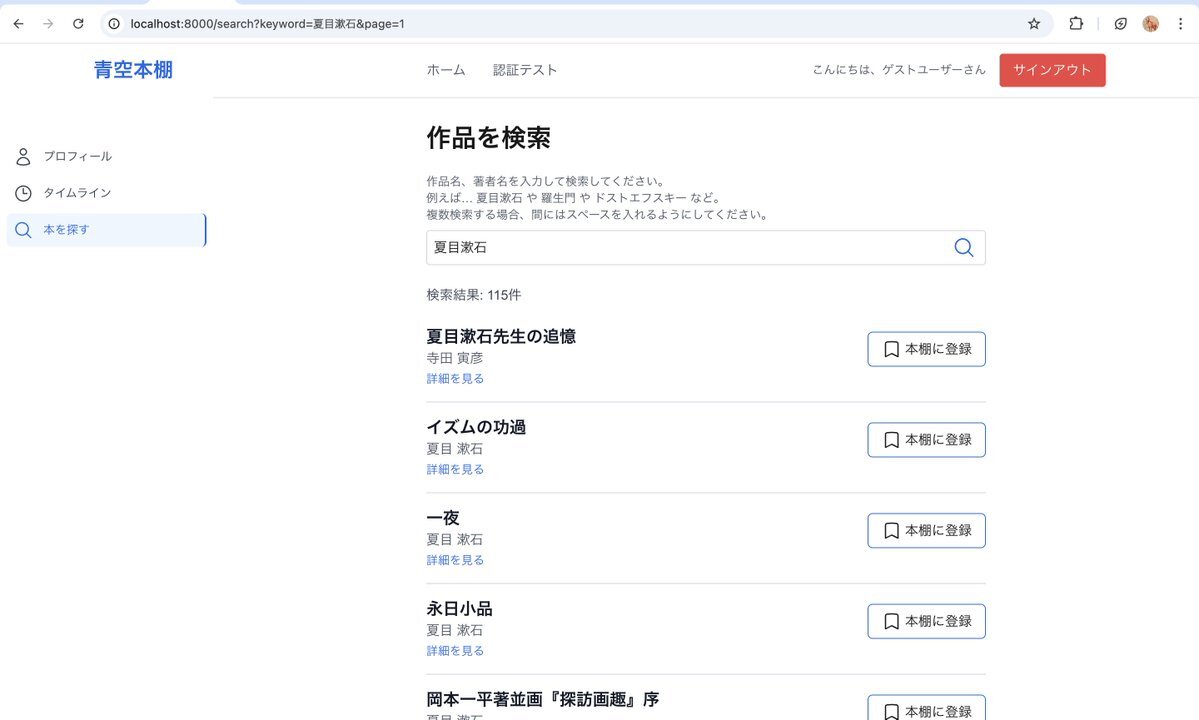Reload the page using the browser refresh icon
Image resolution: width=1199 pixels, height=720 pixels.
tap(78, 24)
